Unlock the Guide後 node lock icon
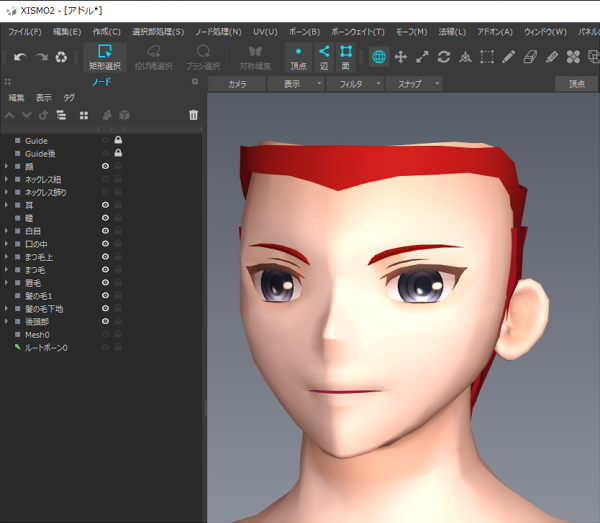 (x=118, y=153)
